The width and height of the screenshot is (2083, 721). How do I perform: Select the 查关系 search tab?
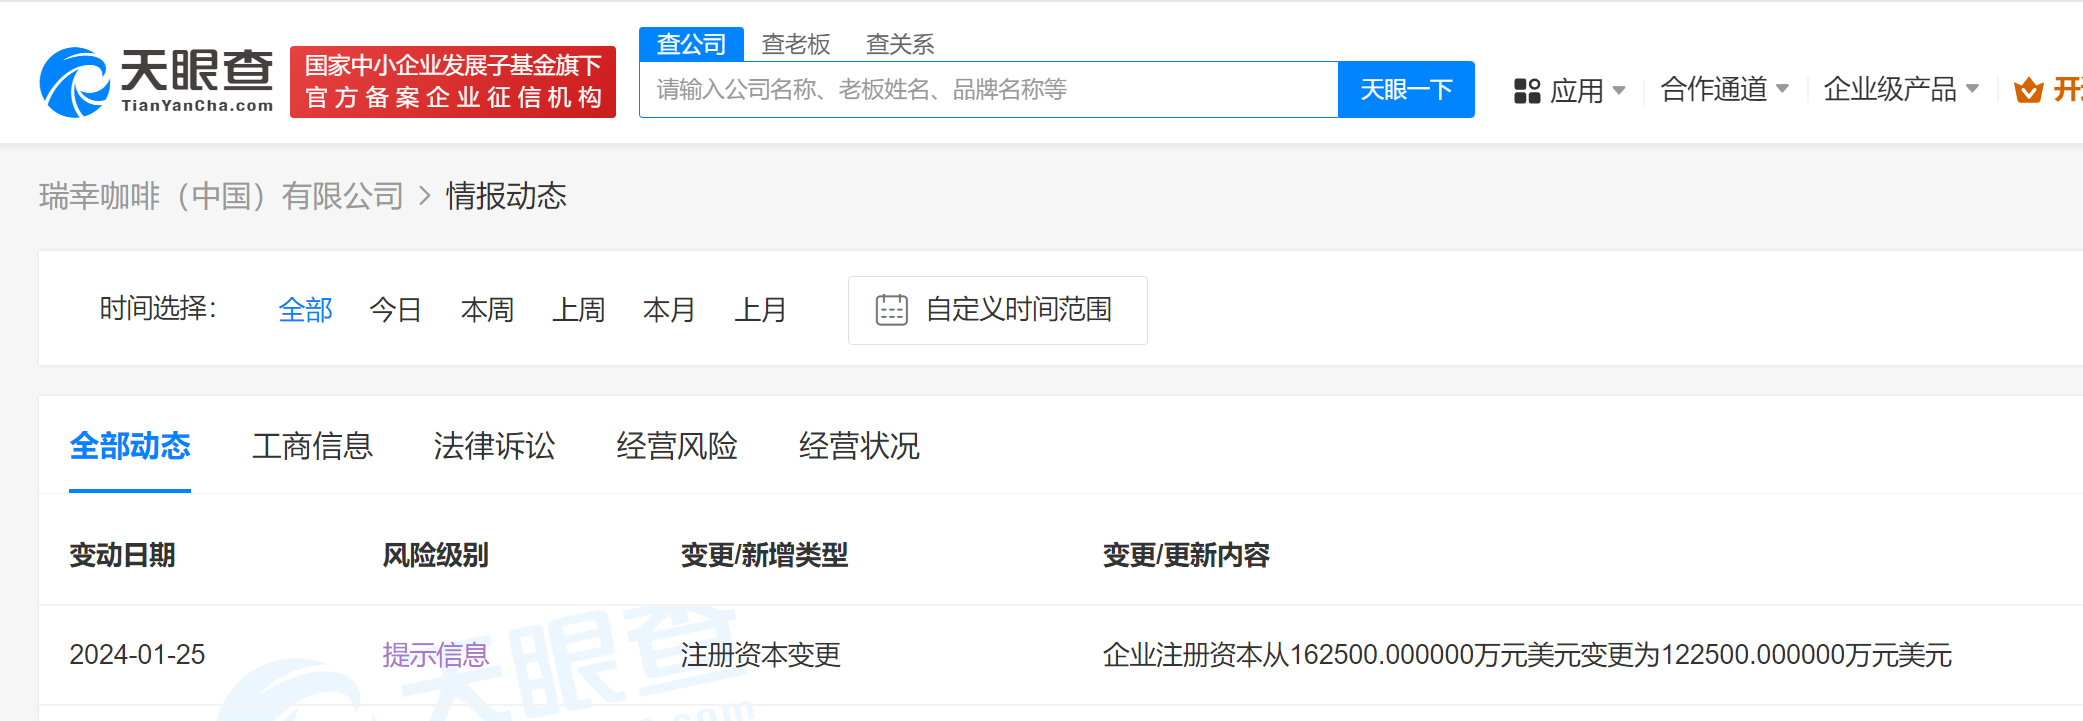coord(900,44)
